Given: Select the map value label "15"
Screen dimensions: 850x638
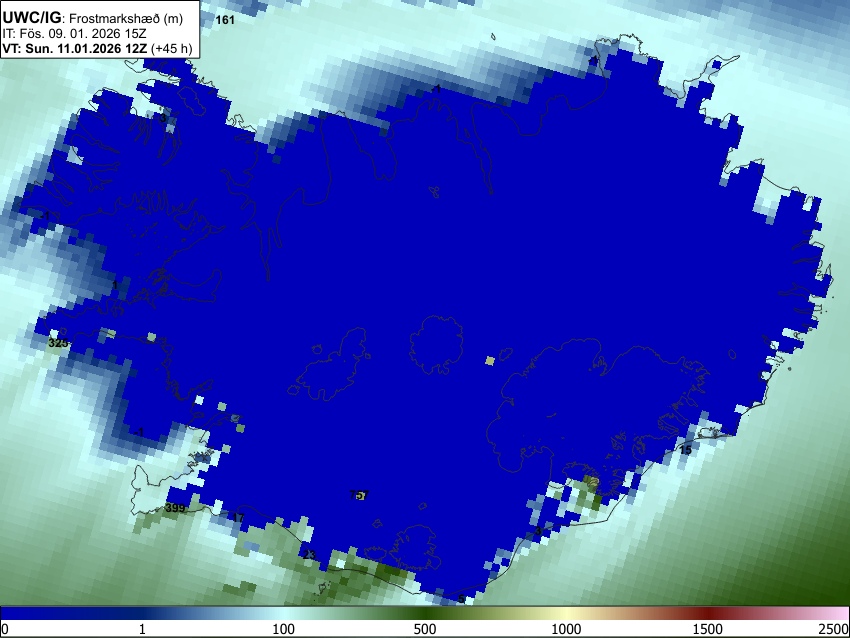Looking at the screenshot, I should 685,450.
